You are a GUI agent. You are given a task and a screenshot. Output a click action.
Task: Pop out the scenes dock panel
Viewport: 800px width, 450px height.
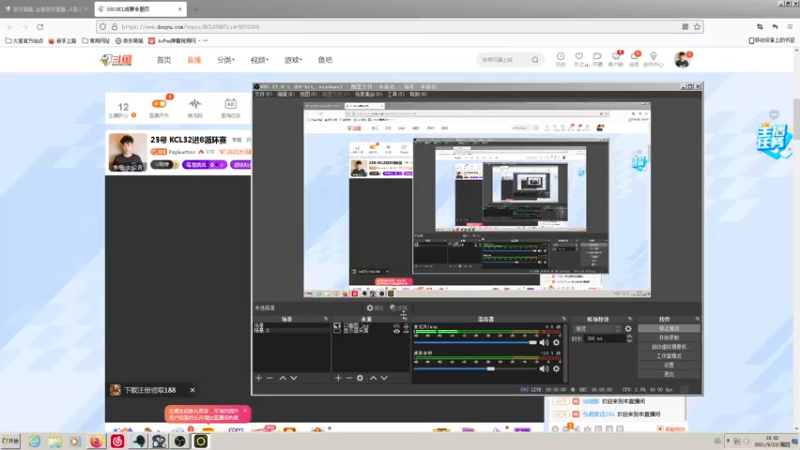pyautogui.click(x=326, y=319)
